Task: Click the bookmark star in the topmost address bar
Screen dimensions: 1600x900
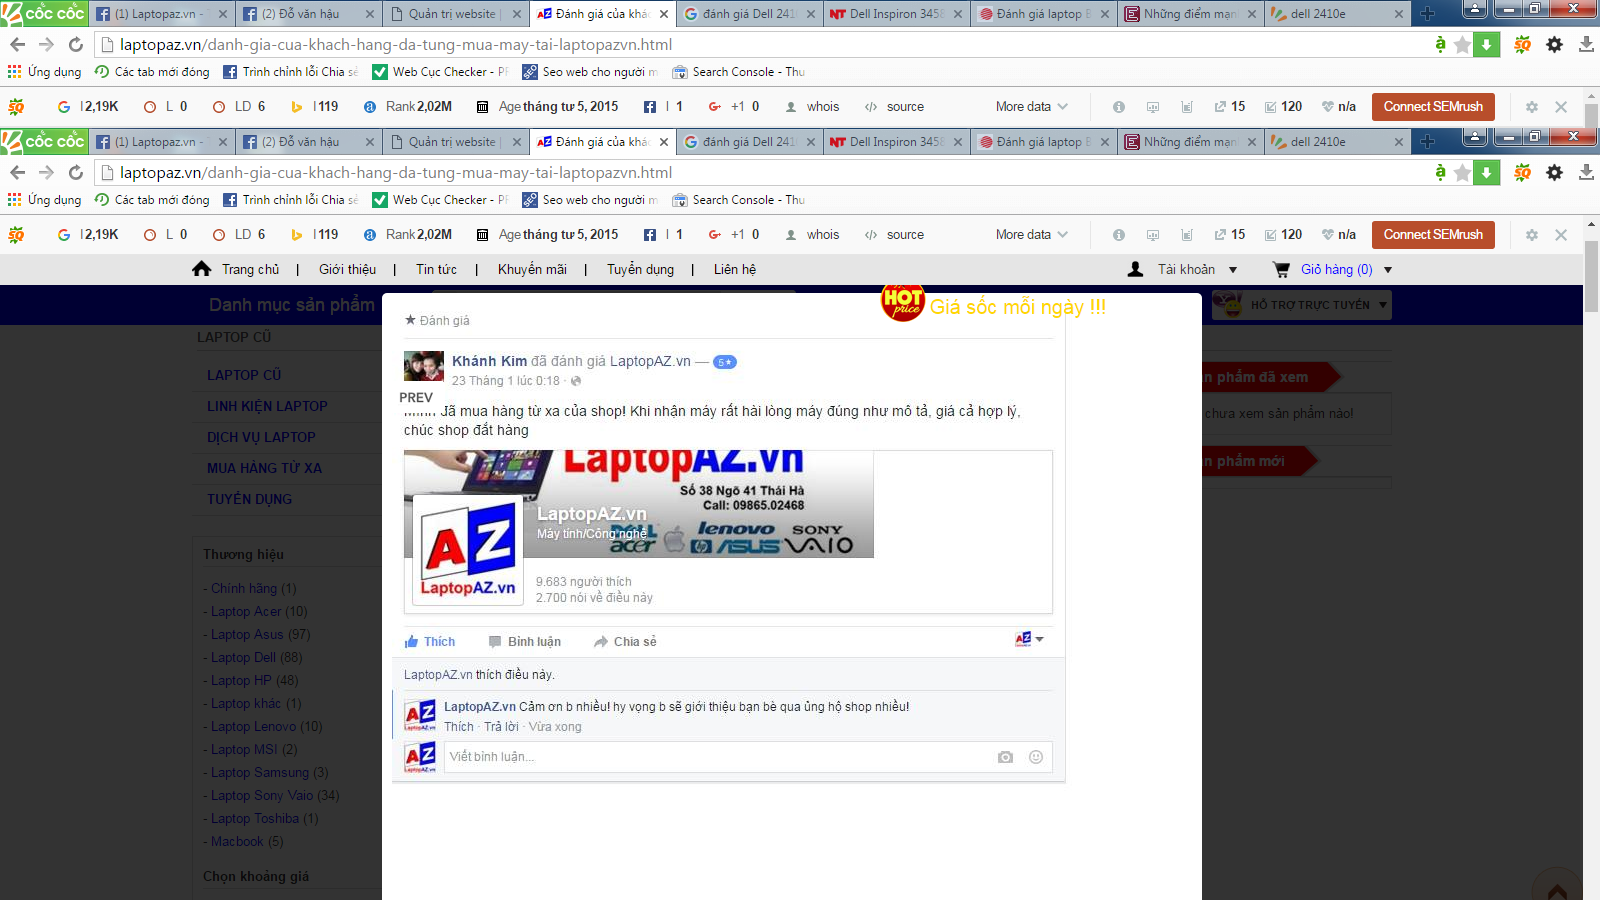Action: tap(1462, 44)
